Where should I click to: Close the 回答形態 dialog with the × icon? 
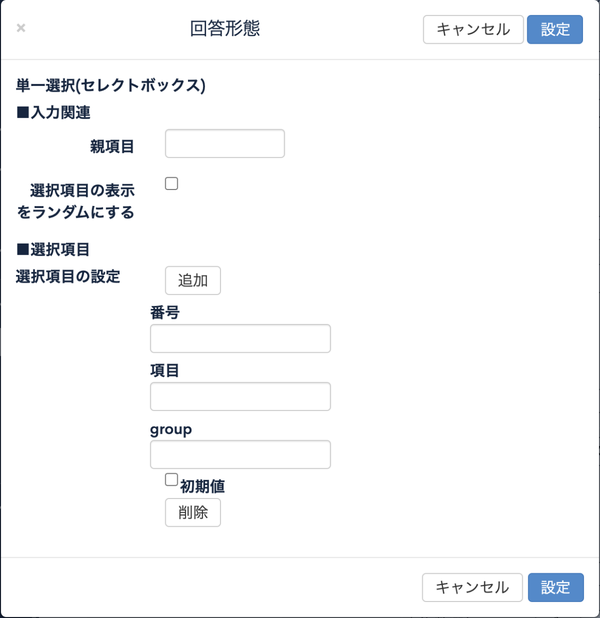click(x=21, y=28)
